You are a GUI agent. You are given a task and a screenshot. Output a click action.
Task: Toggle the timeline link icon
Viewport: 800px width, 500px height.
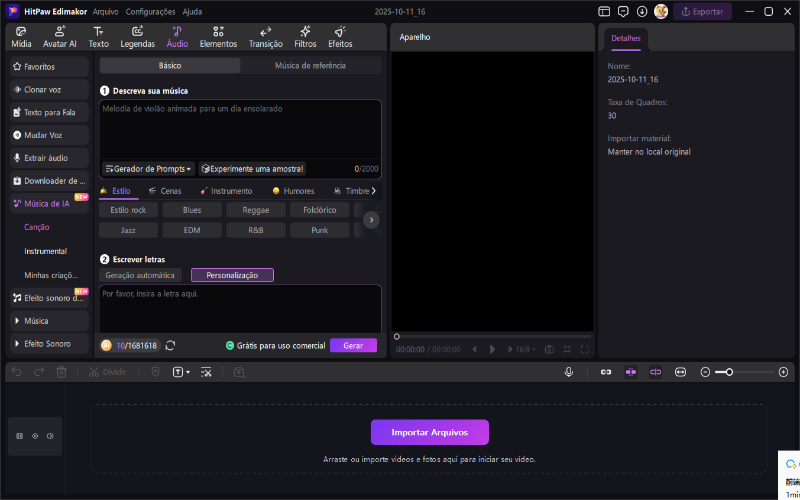pyautogui.click(x=606, y=372)
